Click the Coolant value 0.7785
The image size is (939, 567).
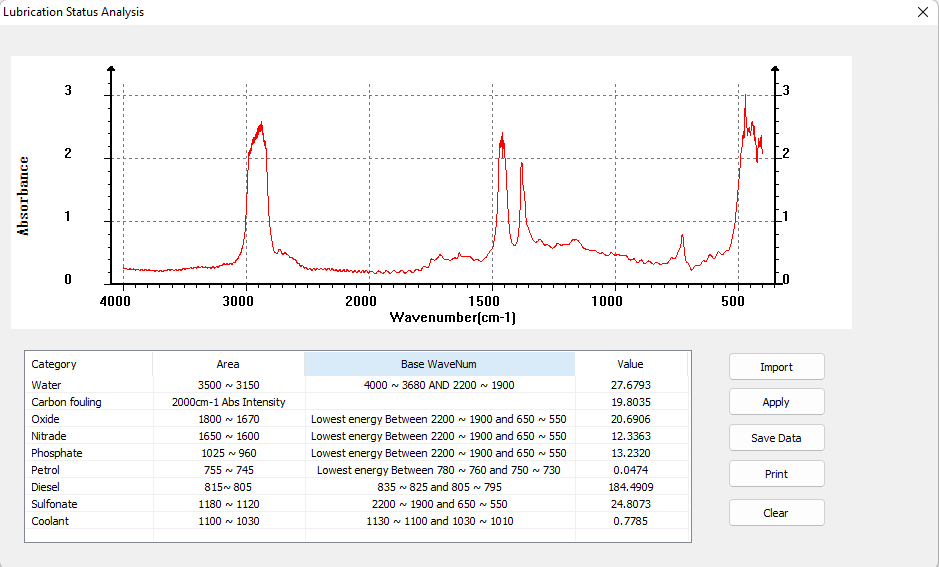coord(630,521)
